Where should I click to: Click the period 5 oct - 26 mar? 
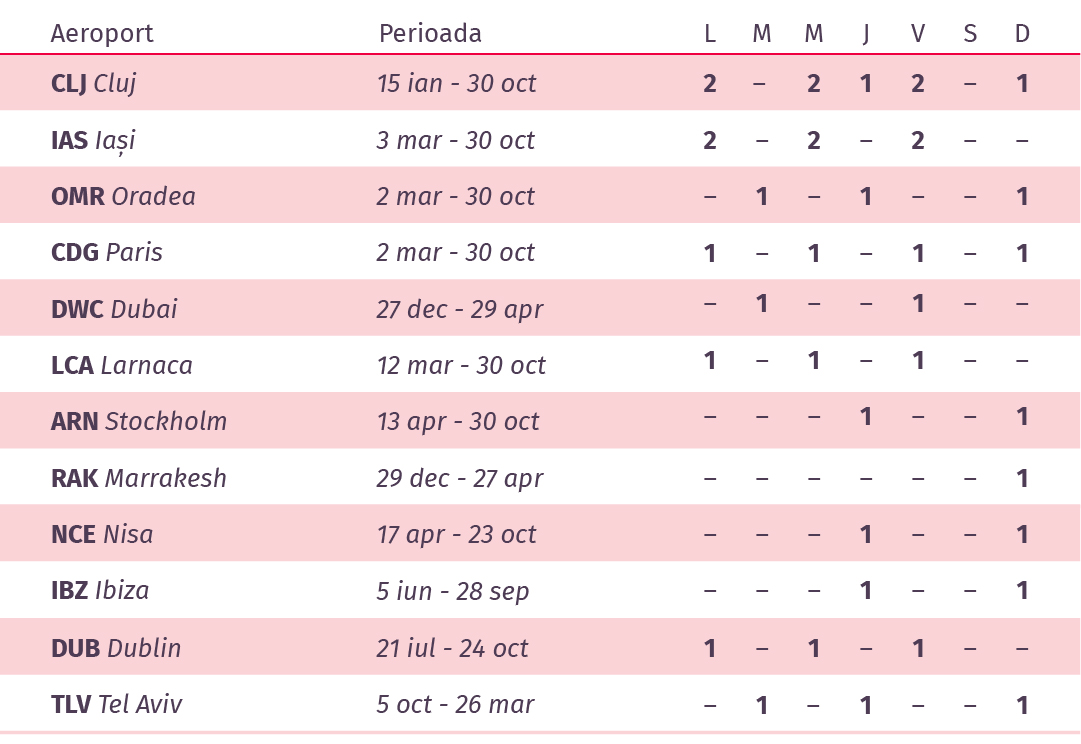pyautogui.click(x=456, y=704)
